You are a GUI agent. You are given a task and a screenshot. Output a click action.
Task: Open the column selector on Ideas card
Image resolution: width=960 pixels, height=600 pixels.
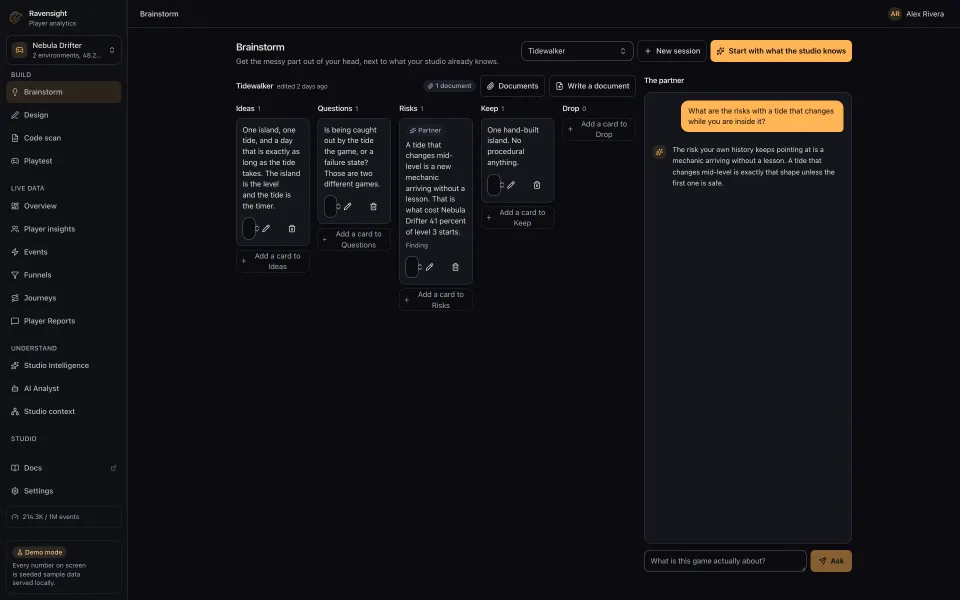pos(250,228)
